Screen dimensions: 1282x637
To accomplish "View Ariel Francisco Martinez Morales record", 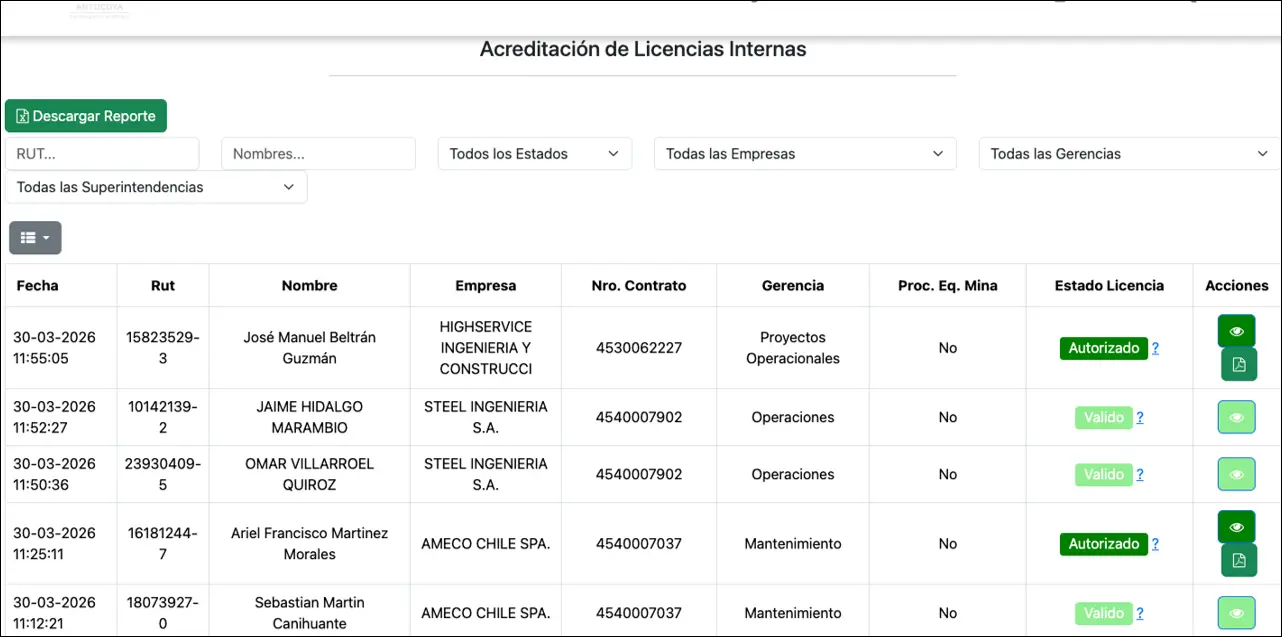I will coord(1236,527).
